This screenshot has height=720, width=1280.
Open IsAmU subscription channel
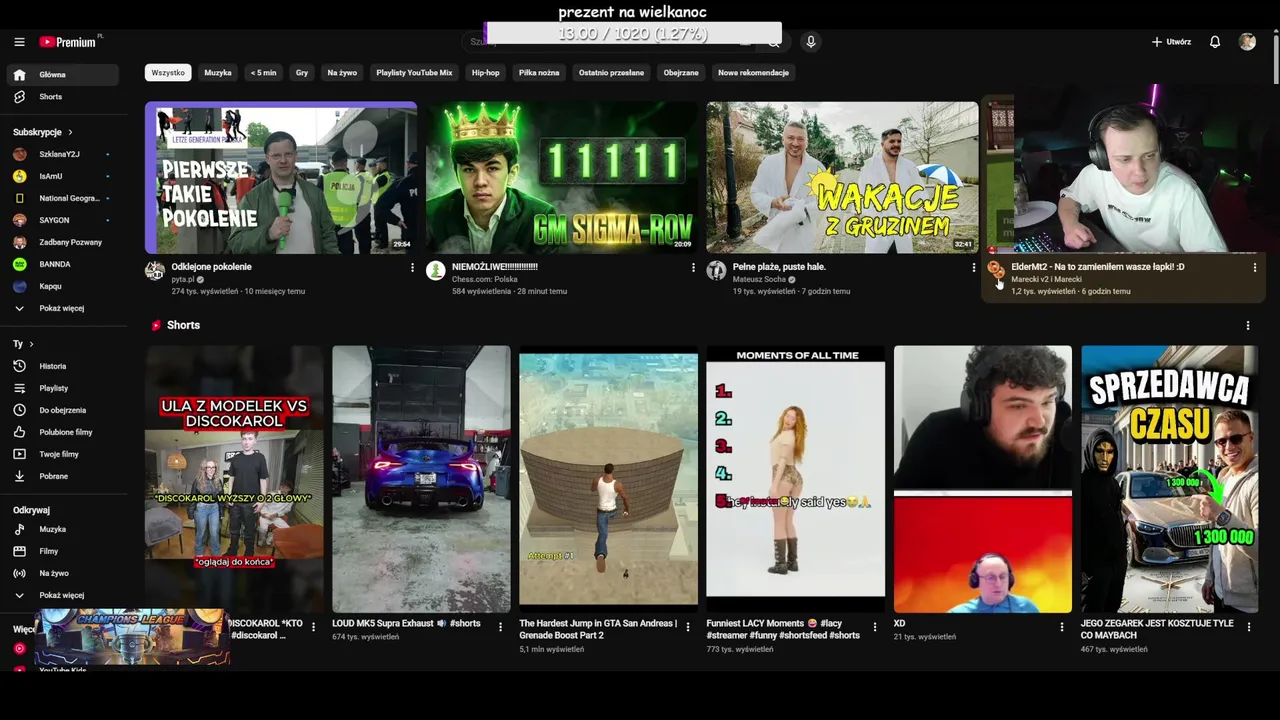tap(62, 176)
